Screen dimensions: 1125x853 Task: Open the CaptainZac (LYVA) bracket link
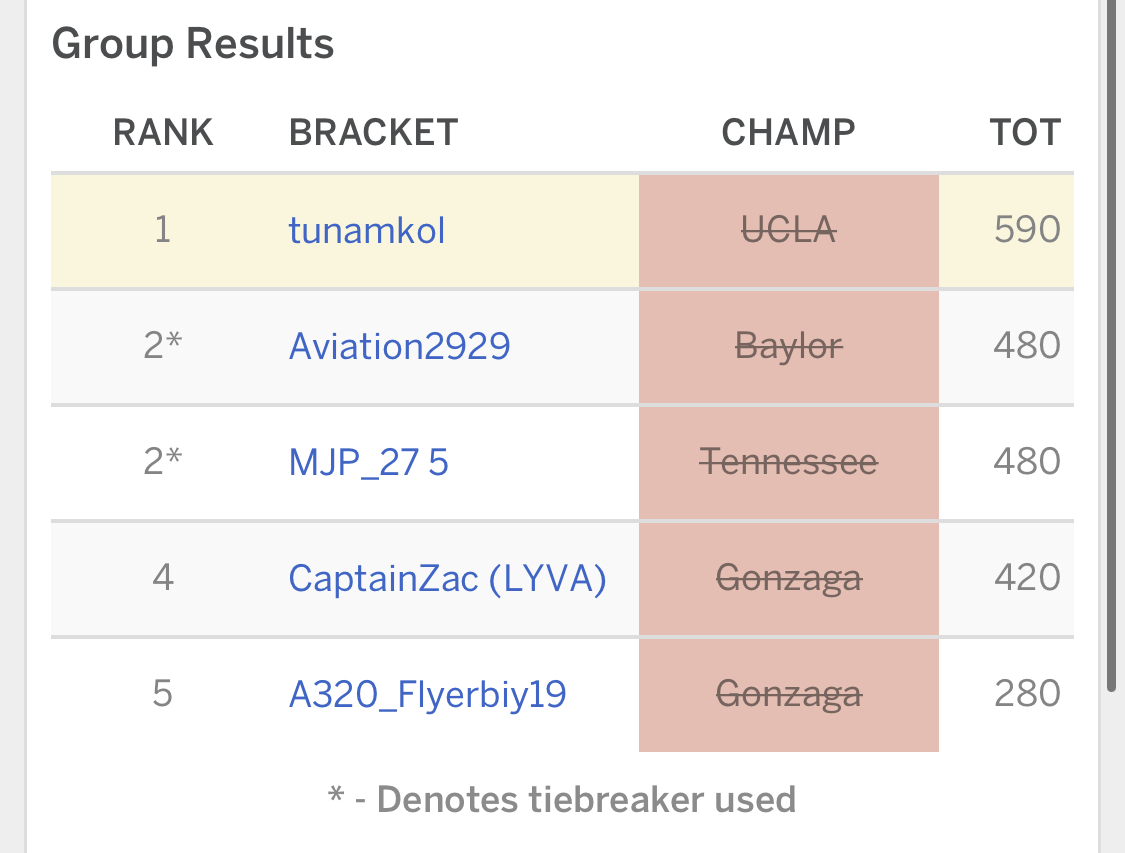click(447, 579)
